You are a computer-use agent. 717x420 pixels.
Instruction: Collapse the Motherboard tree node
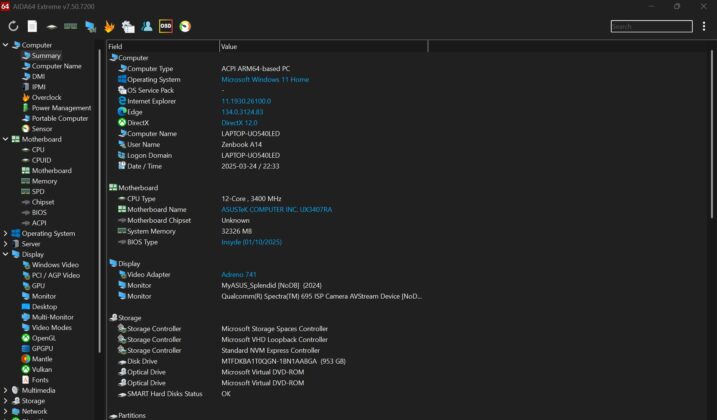tap(5, 139)
